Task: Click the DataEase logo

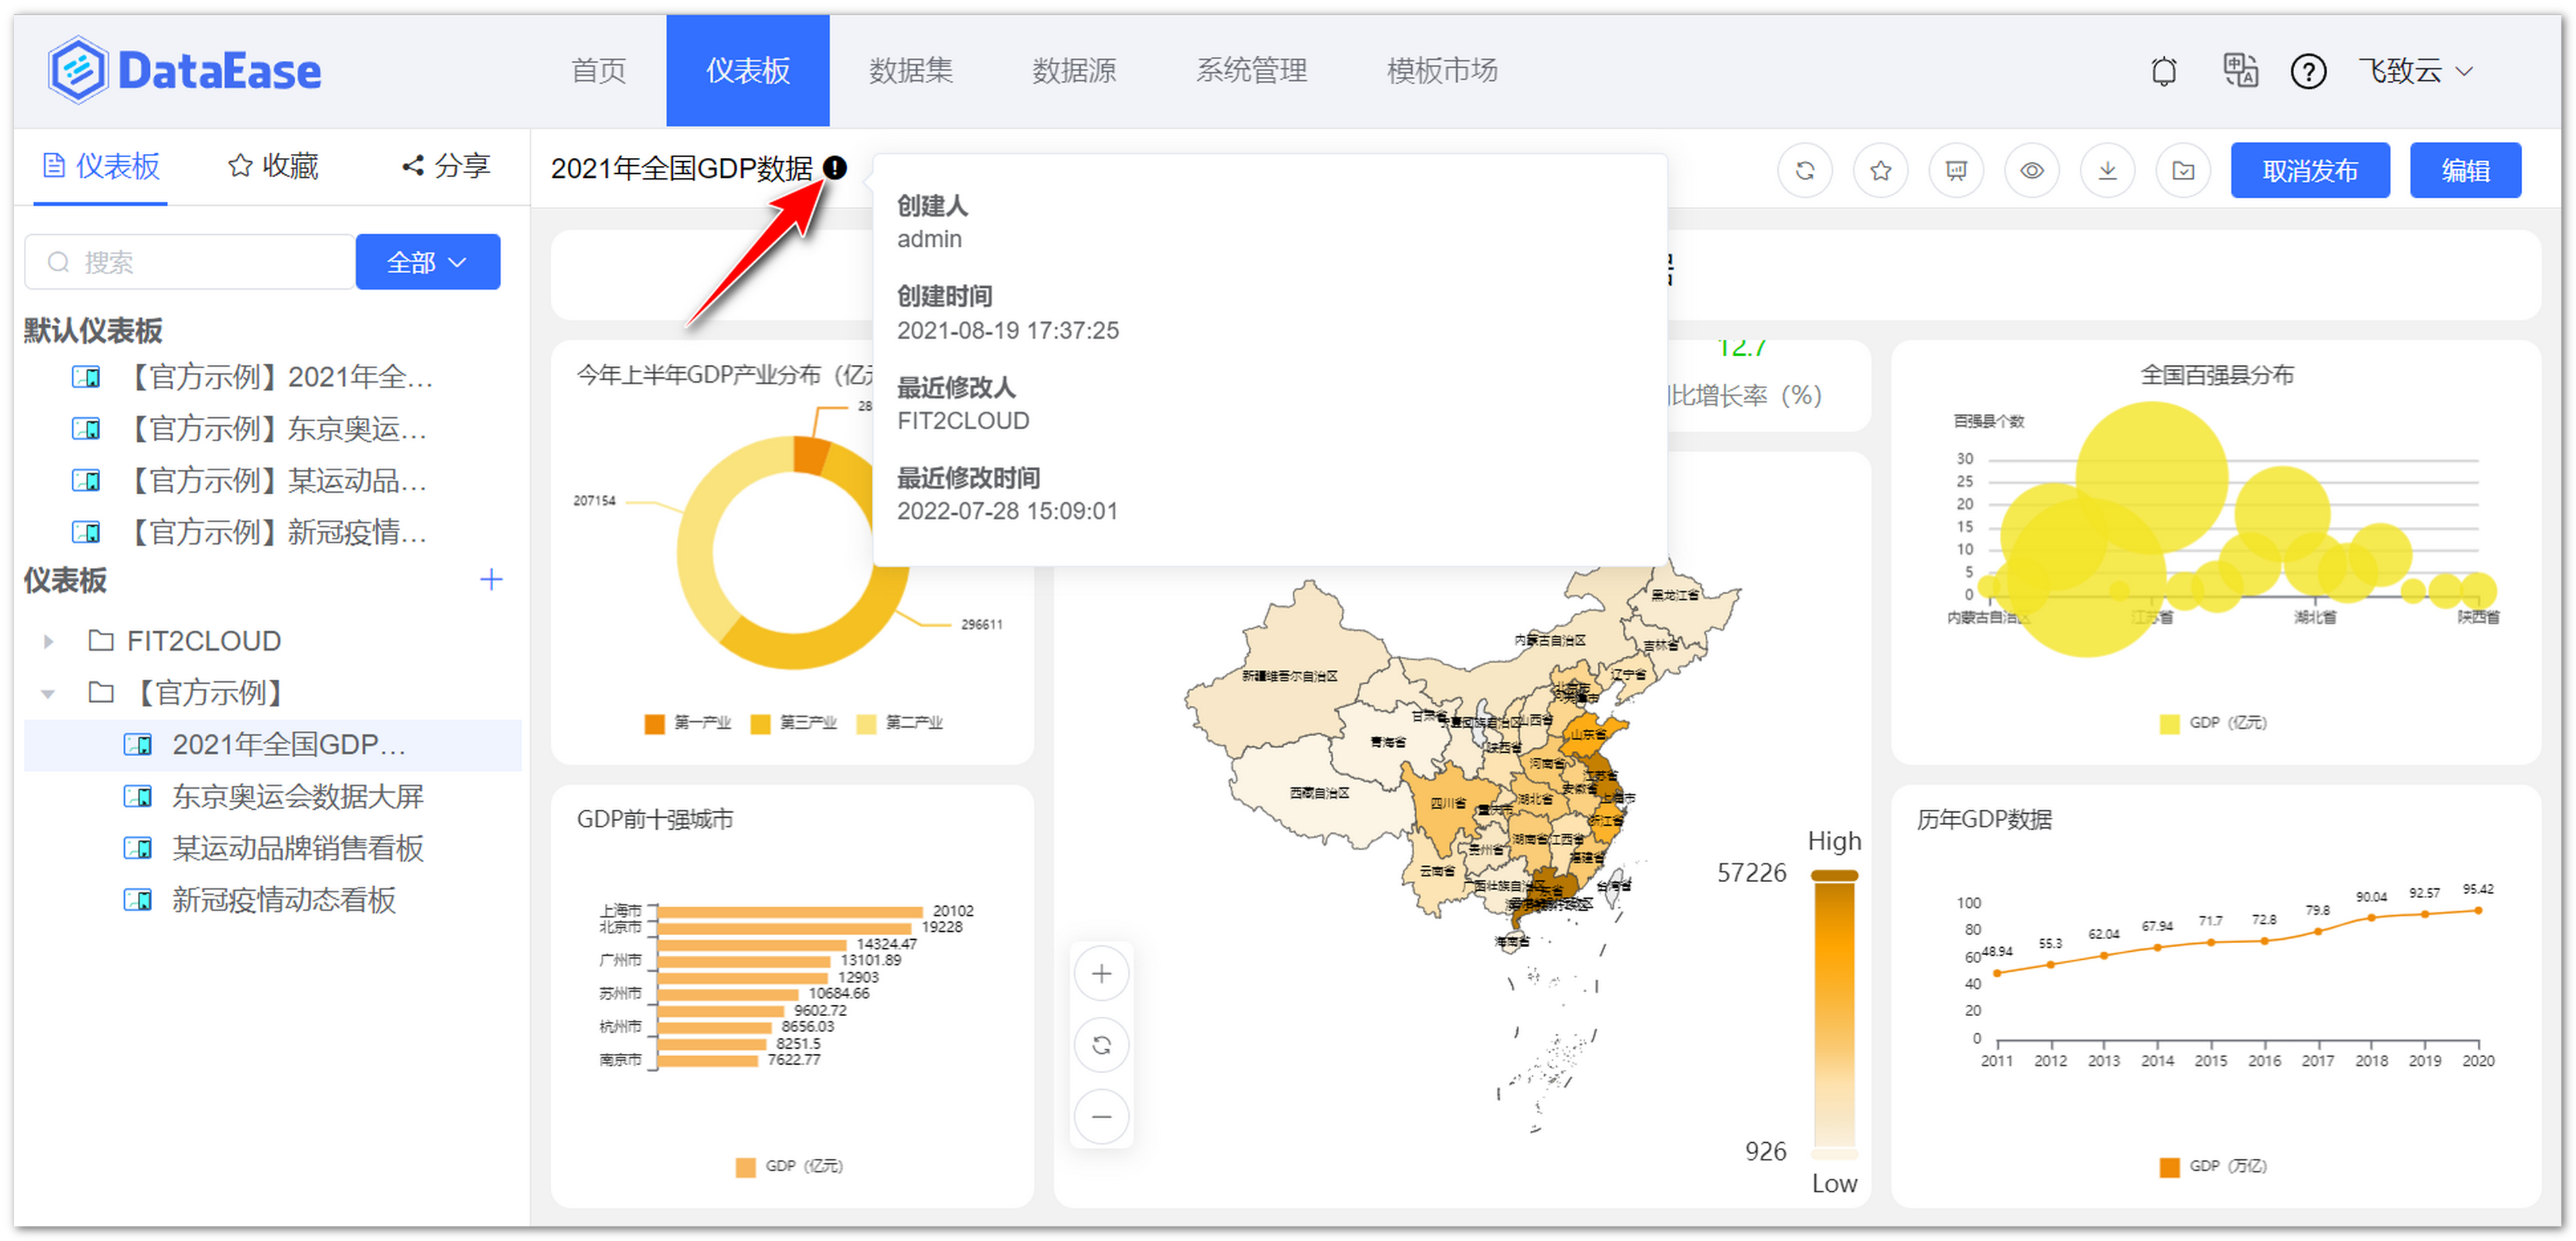Action: coord(184,70)
